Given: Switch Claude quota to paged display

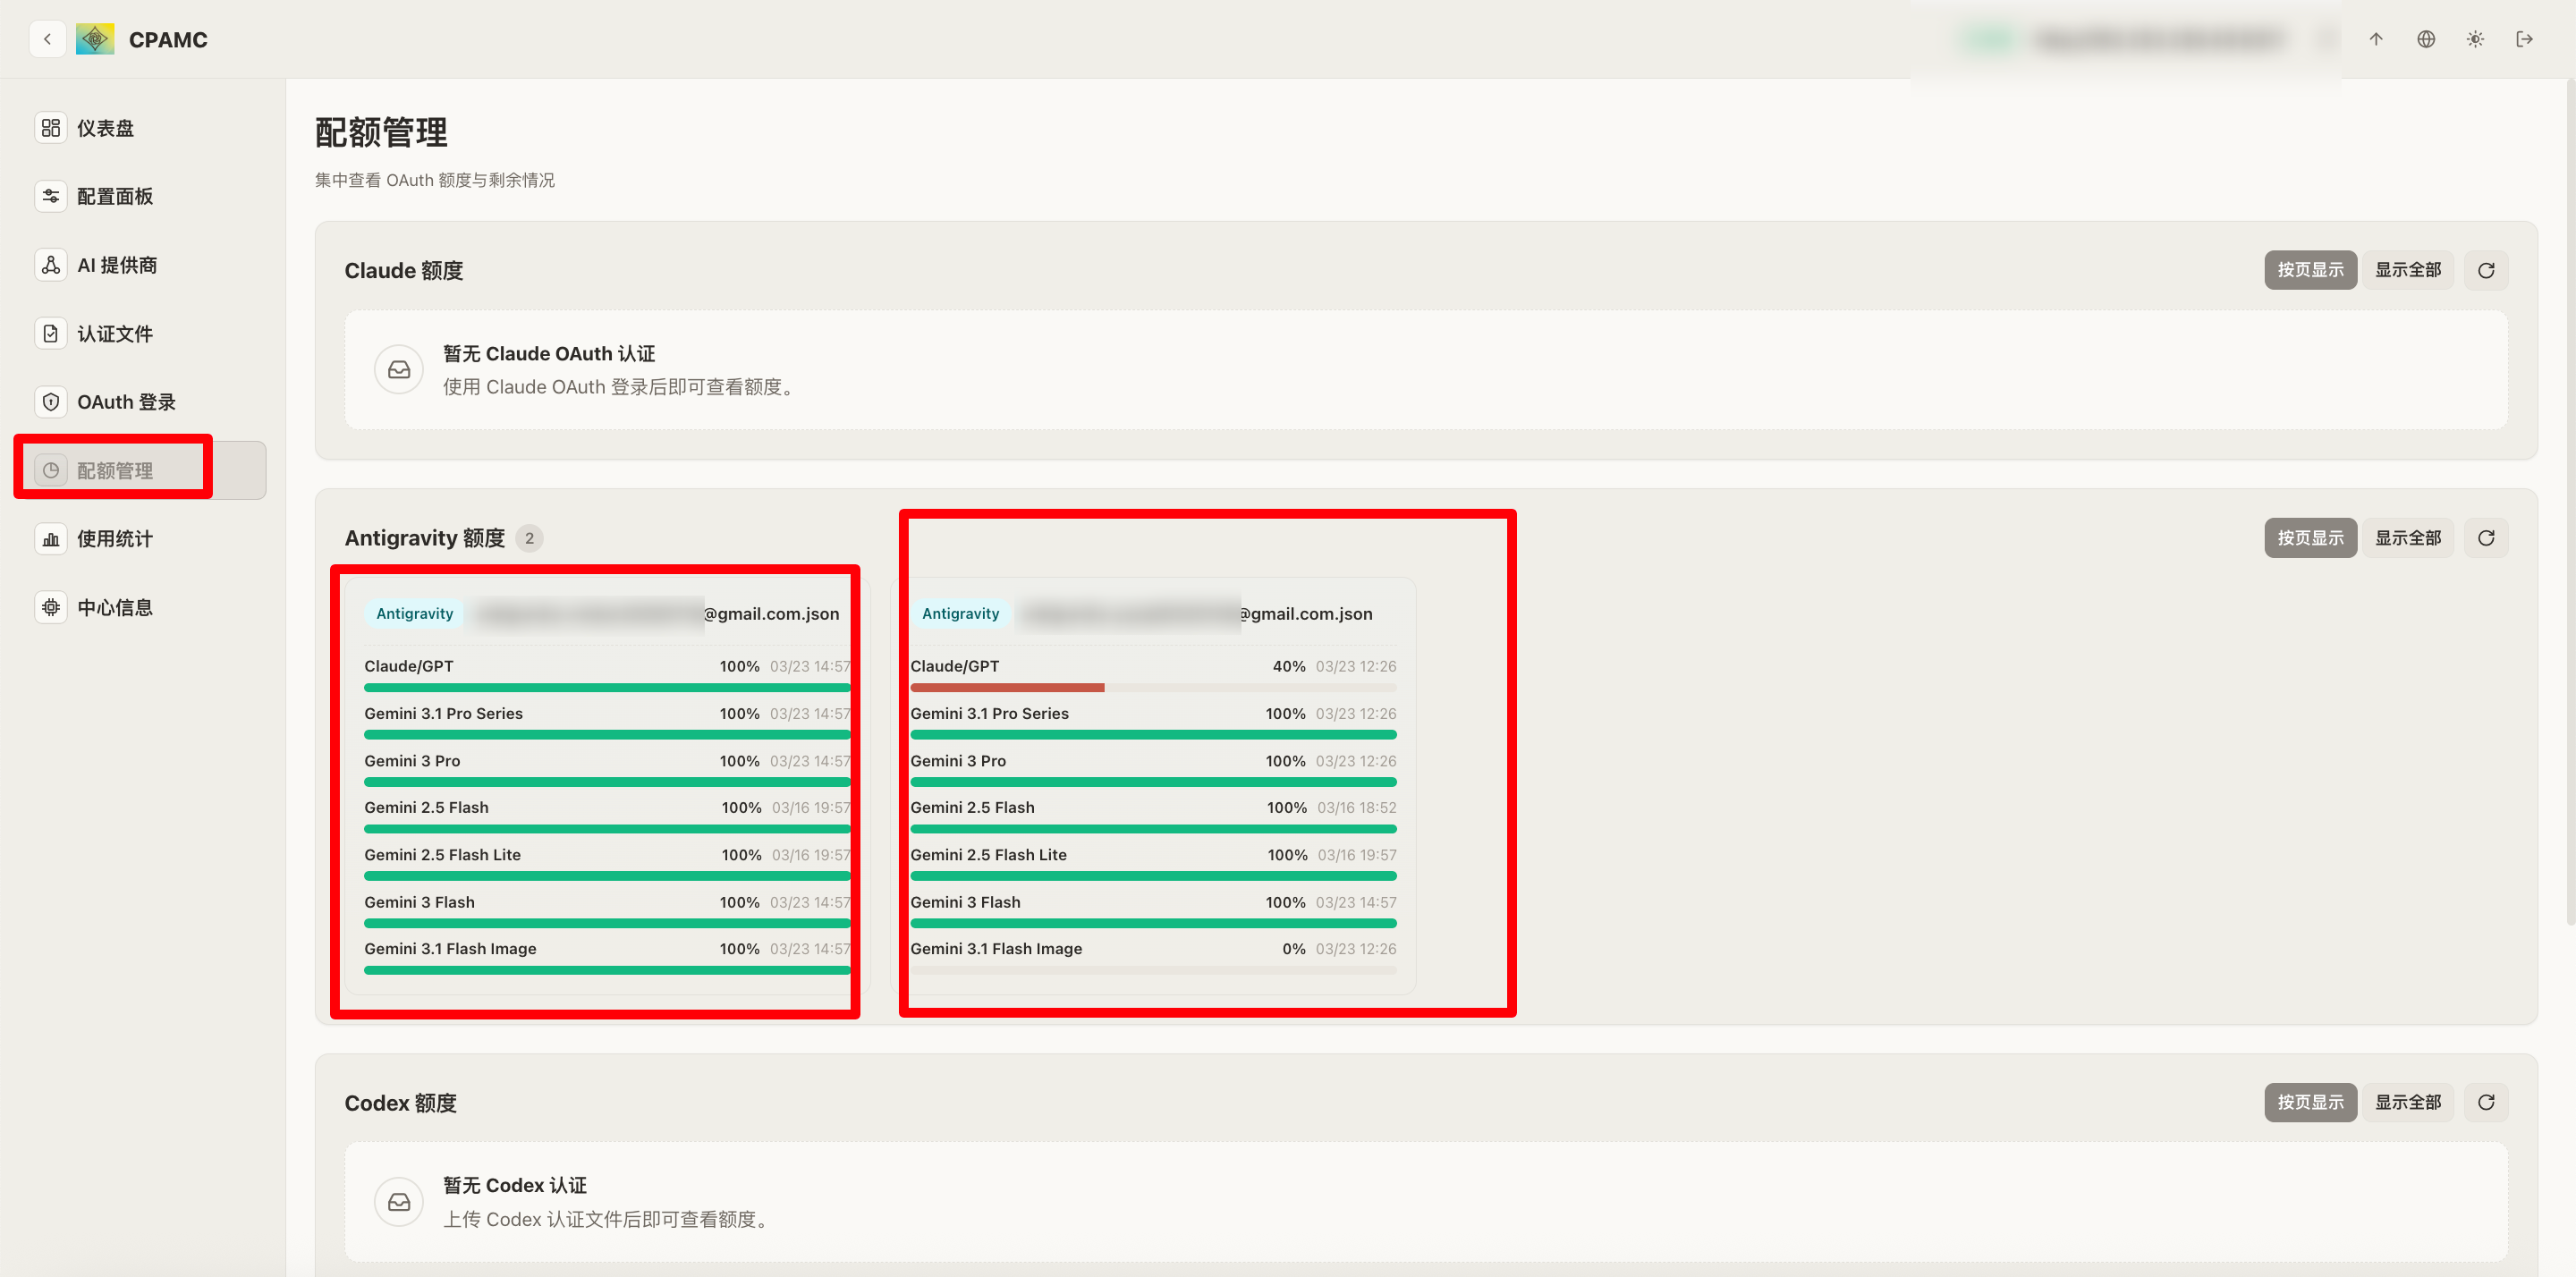Looking at the screenshot, I should coord(2310,270).
